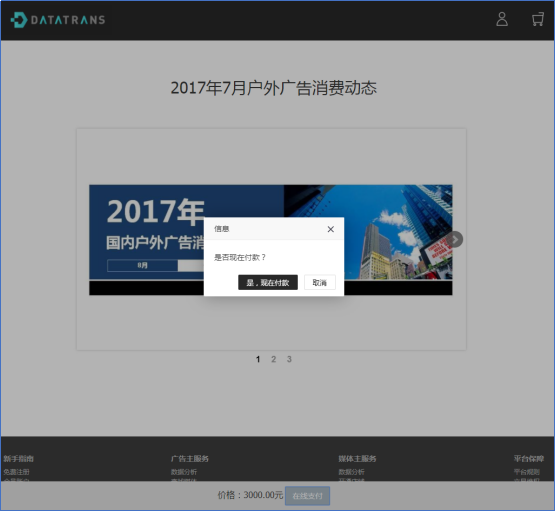The width and height of the screenshot is (556, 511).
Task: Go to slide page 1
Action: [258, 359]
